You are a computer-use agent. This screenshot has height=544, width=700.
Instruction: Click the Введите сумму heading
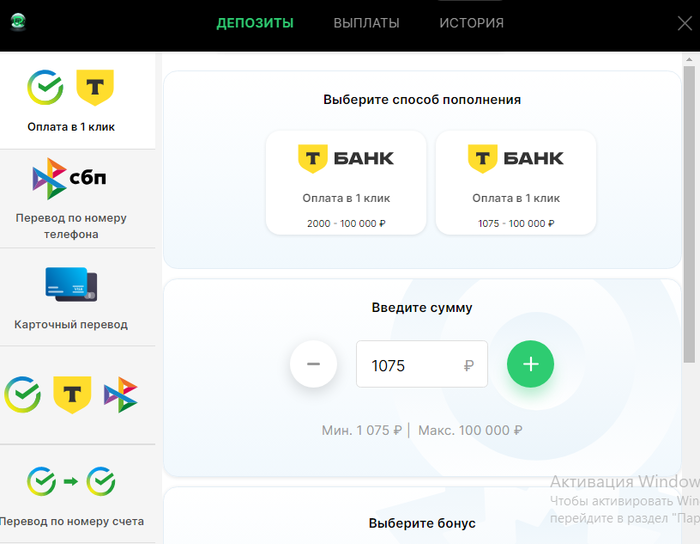[422, 307]
